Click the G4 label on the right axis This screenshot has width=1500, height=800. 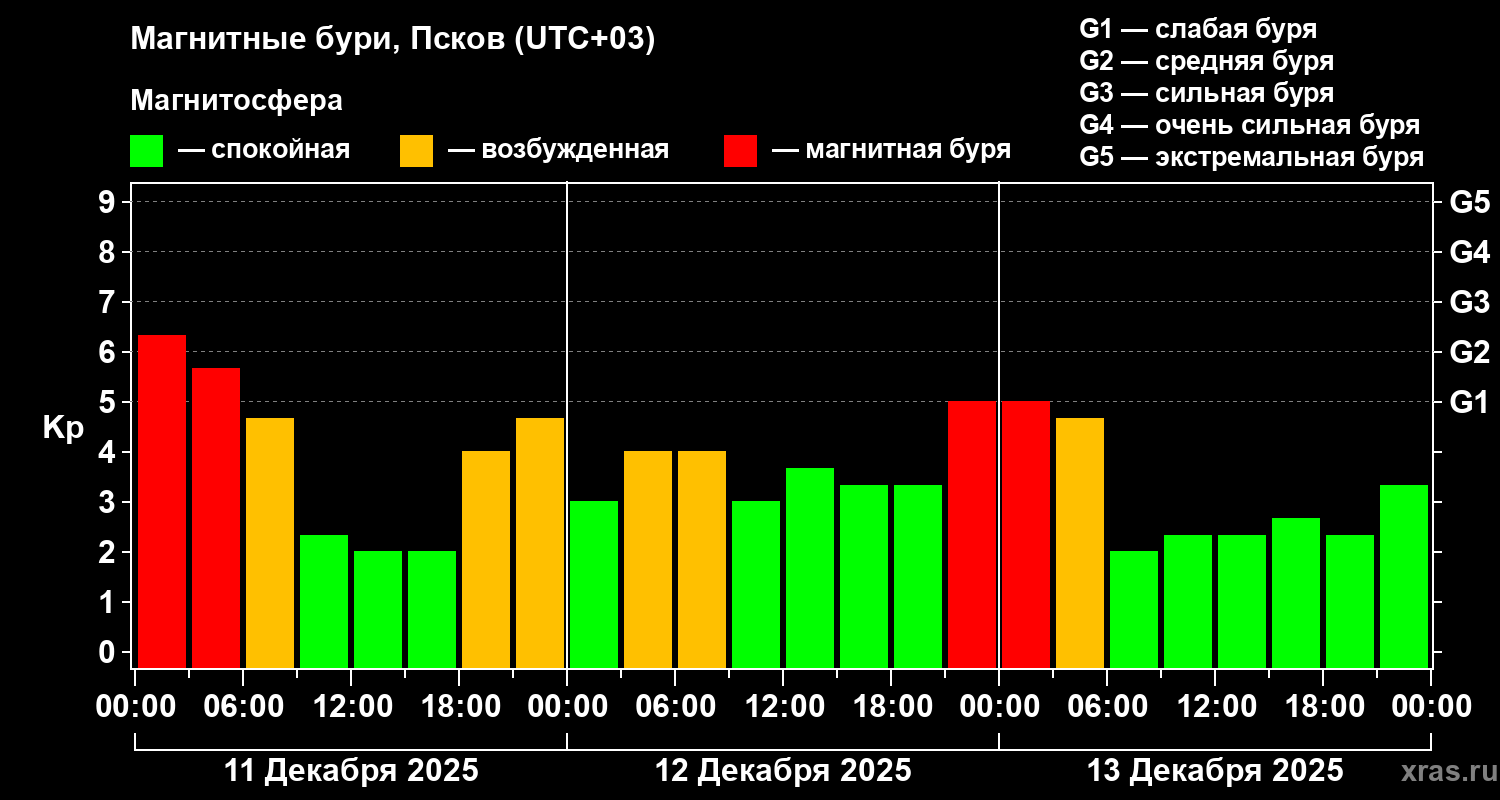click(x=1469, y=252)
